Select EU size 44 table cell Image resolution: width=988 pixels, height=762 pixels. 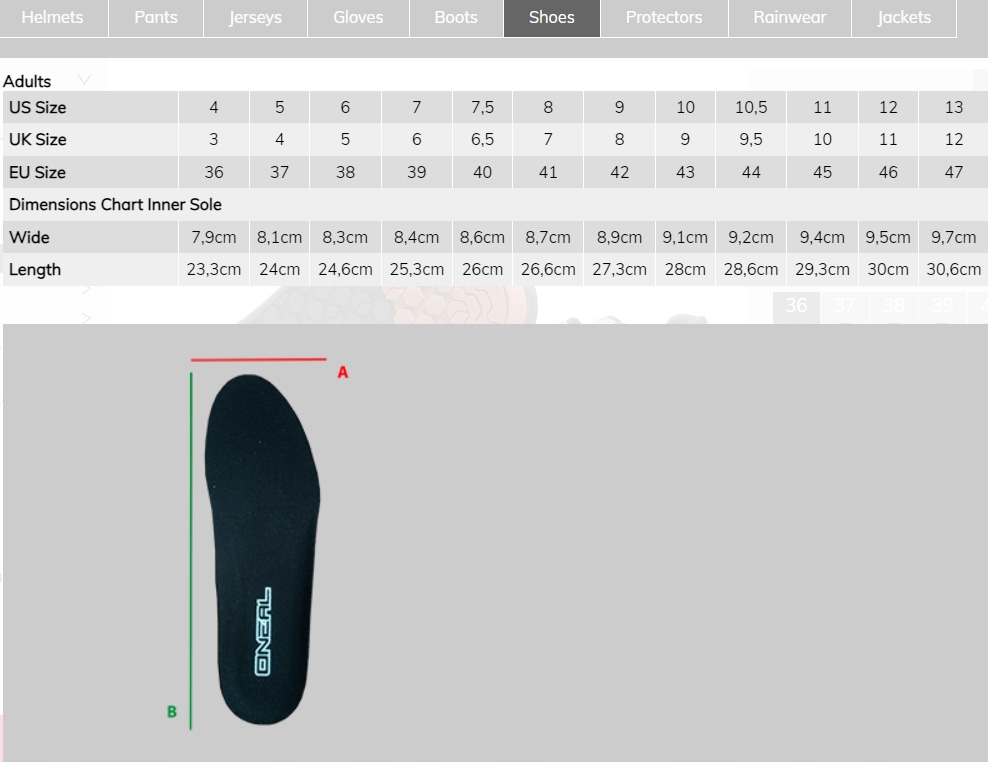pyautogui.click(x=751, y=172)
